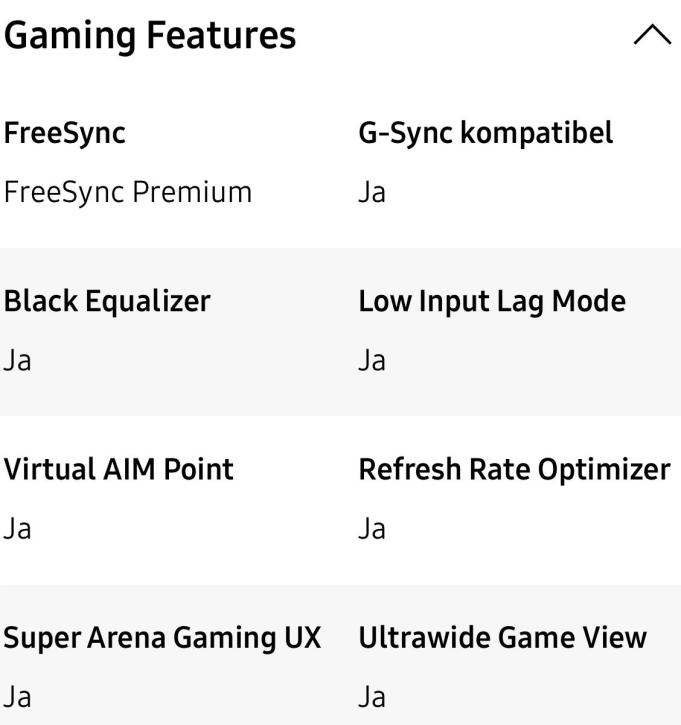Select the G-Sync kompatibel label
Viewport: 681px width, 725px height.
click(x=485, y=132)
